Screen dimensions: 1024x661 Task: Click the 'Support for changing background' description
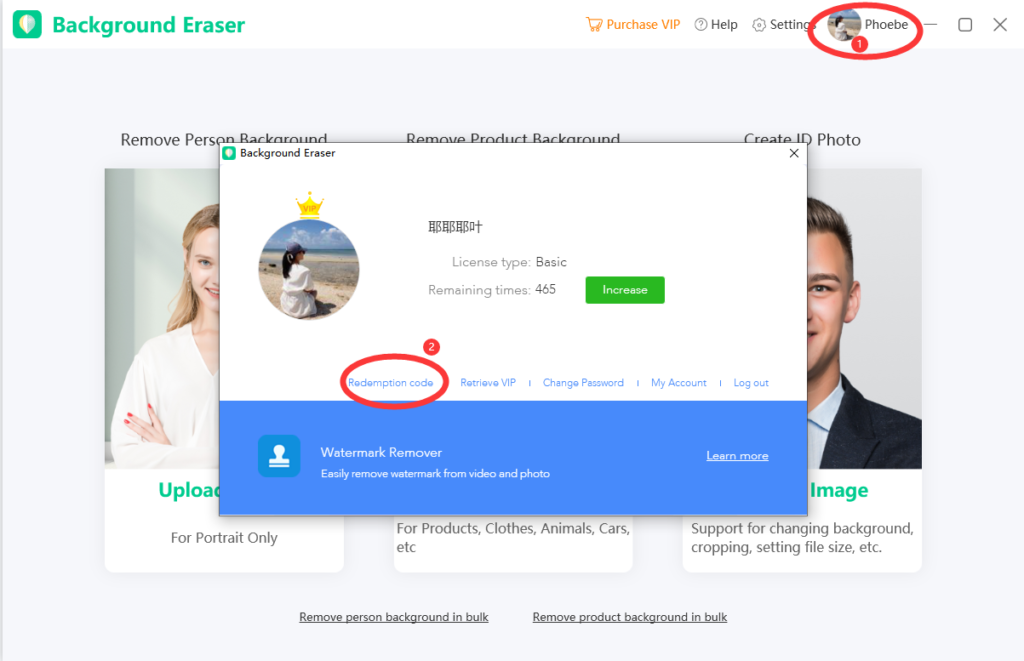pyautogui.click(x=802, y=538)
